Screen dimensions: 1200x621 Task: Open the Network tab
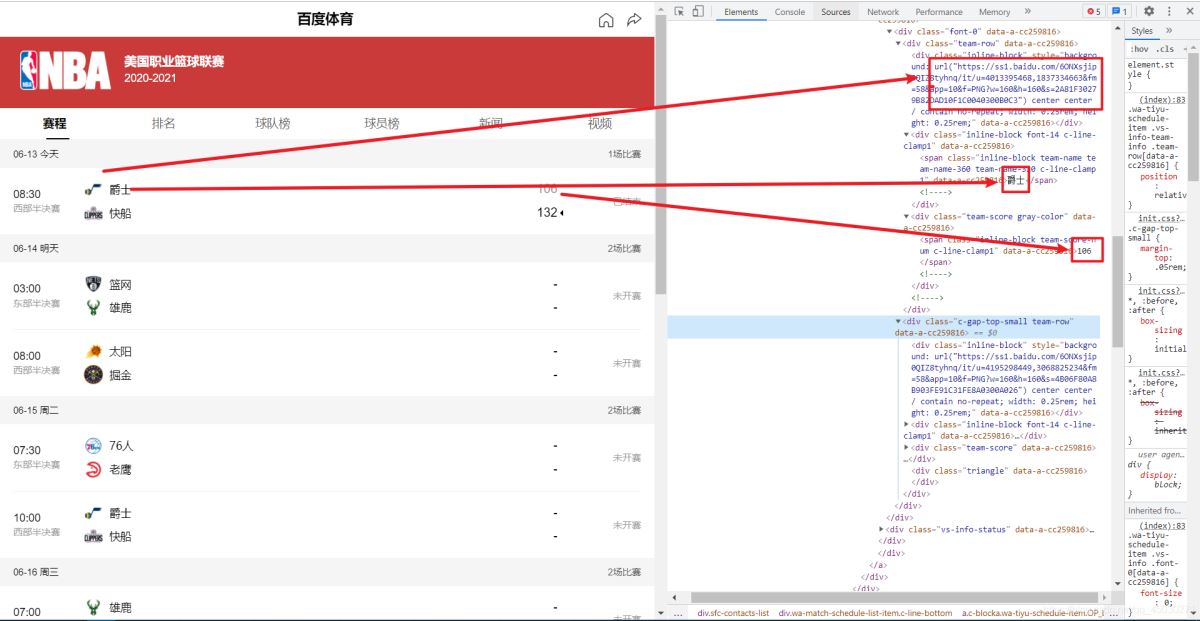tap(883, 12)
